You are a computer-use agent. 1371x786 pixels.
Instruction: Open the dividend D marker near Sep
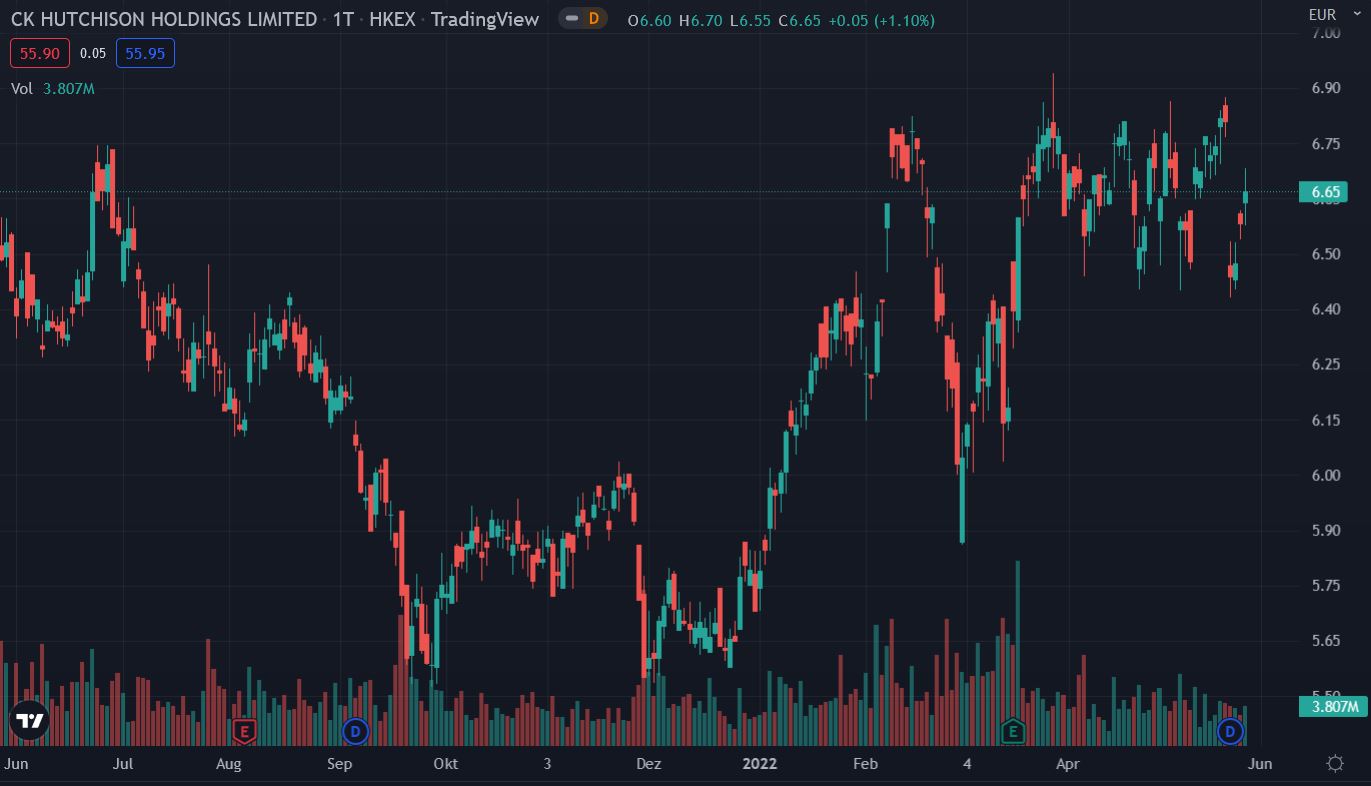(355, 732)
